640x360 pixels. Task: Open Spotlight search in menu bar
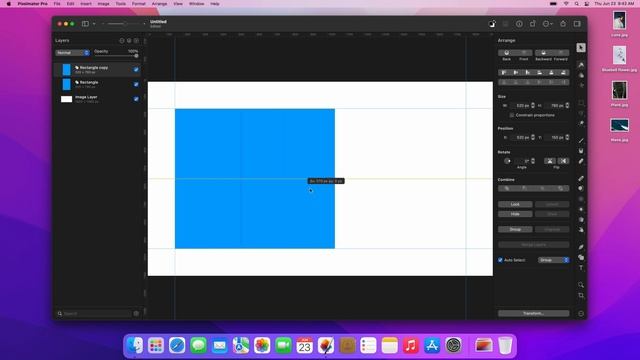pos(576,4)
